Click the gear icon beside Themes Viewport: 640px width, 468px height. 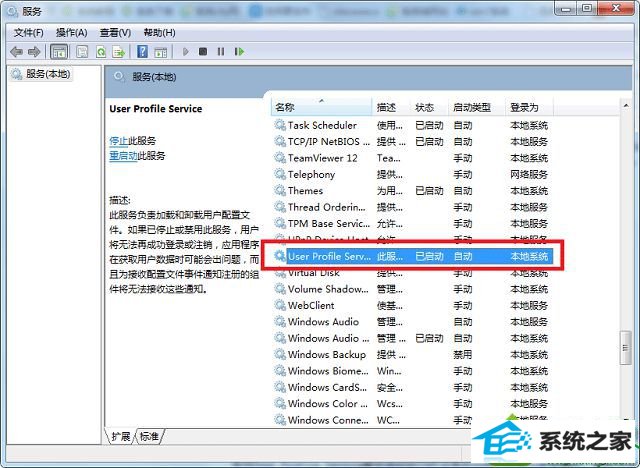280,191
